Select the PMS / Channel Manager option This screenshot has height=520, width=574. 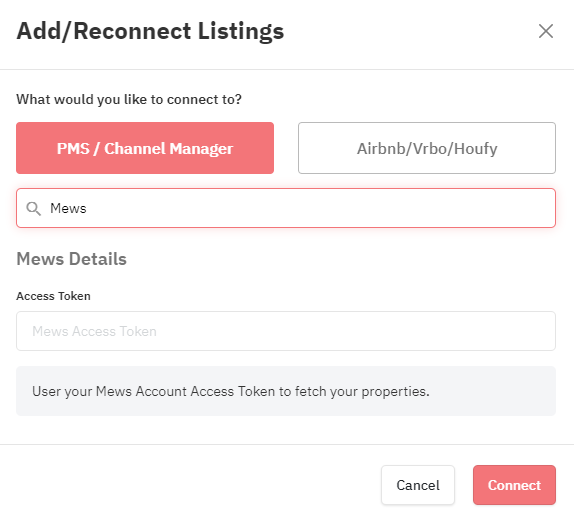pos(145,148)
